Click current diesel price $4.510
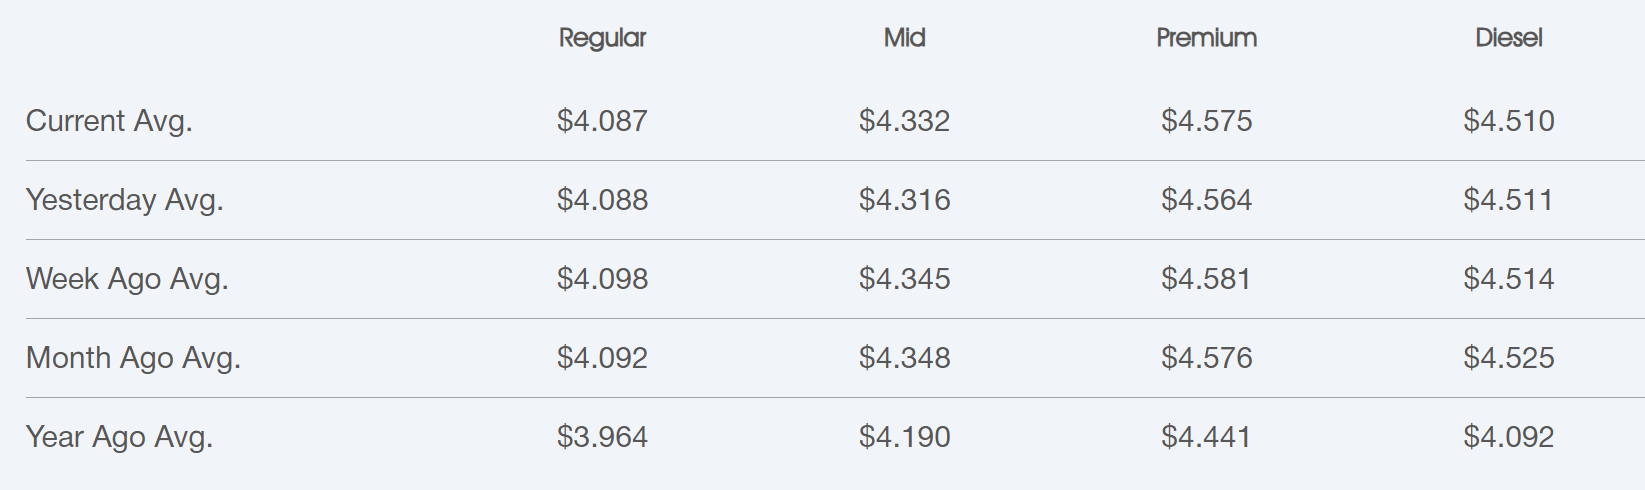1645x490 pixels. tap(1508, 121)
